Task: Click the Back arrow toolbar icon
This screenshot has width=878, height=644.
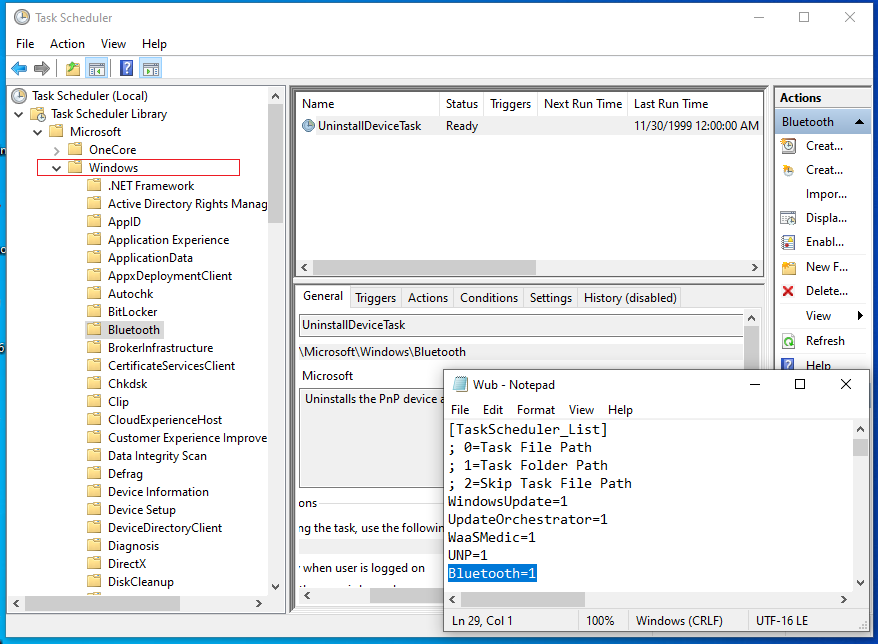Action: tap(19, 69)
